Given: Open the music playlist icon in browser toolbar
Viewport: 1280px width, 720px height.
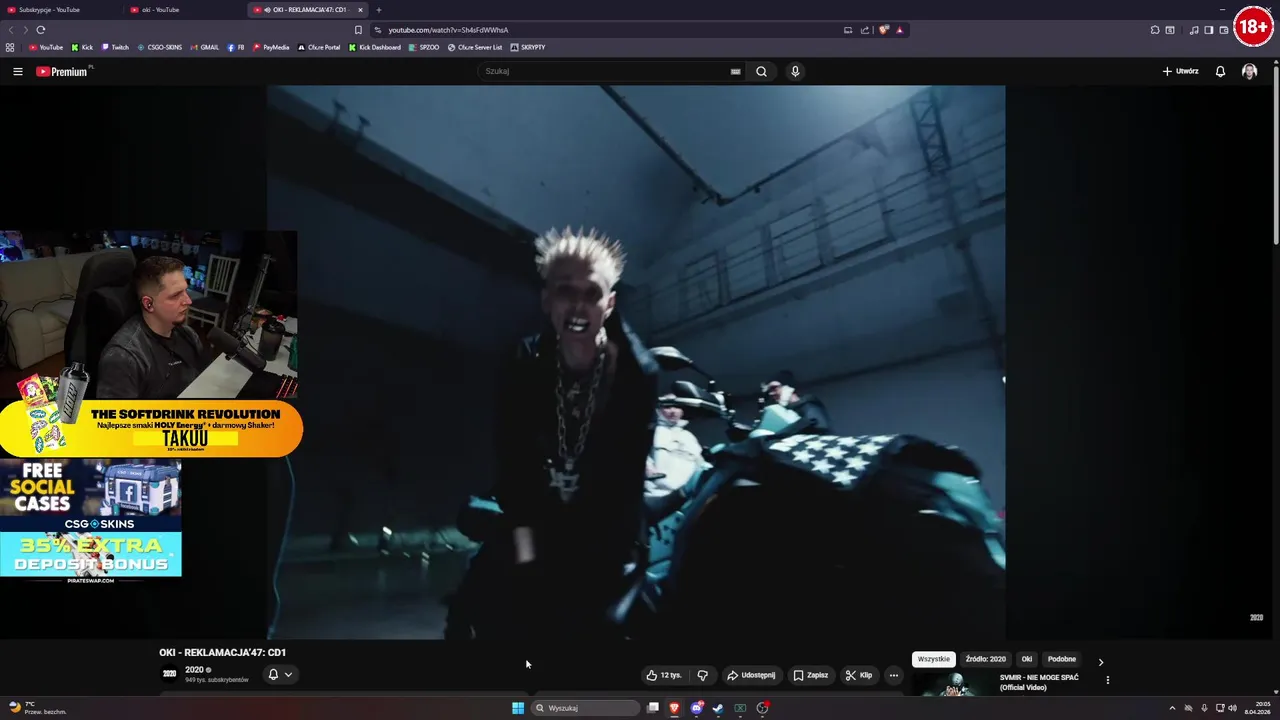Looking at the screenshot, I should 1194,30.
